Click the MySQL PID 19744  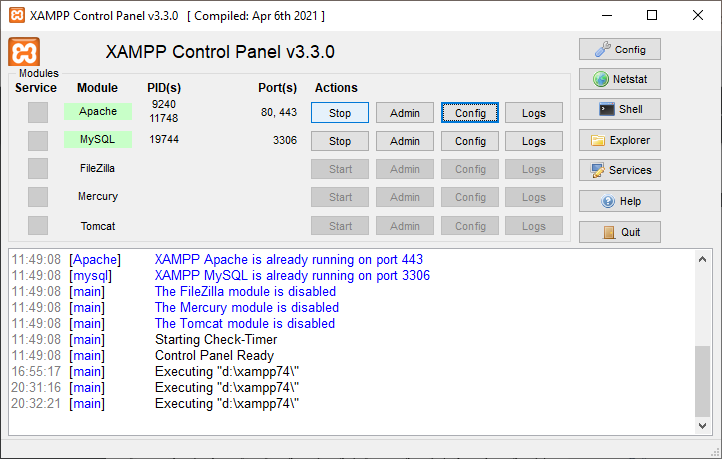pos(164,139)
